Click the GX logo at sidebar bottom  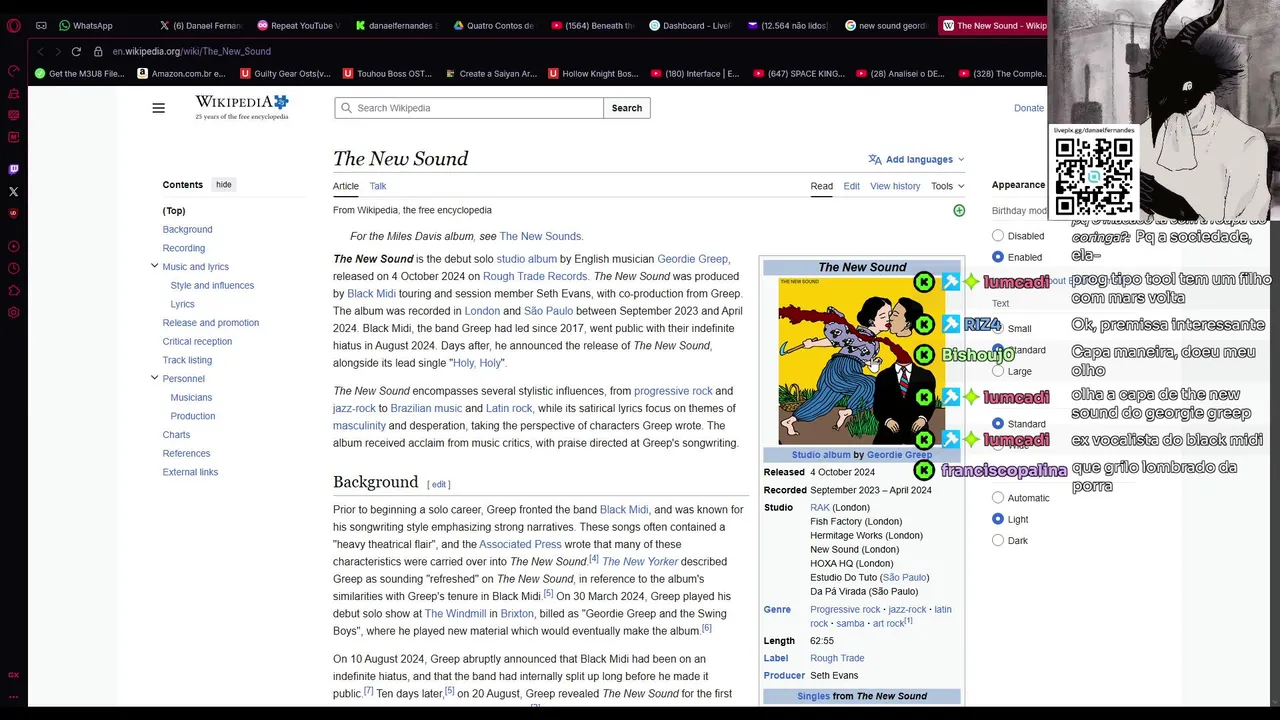[x=13, y=675]
